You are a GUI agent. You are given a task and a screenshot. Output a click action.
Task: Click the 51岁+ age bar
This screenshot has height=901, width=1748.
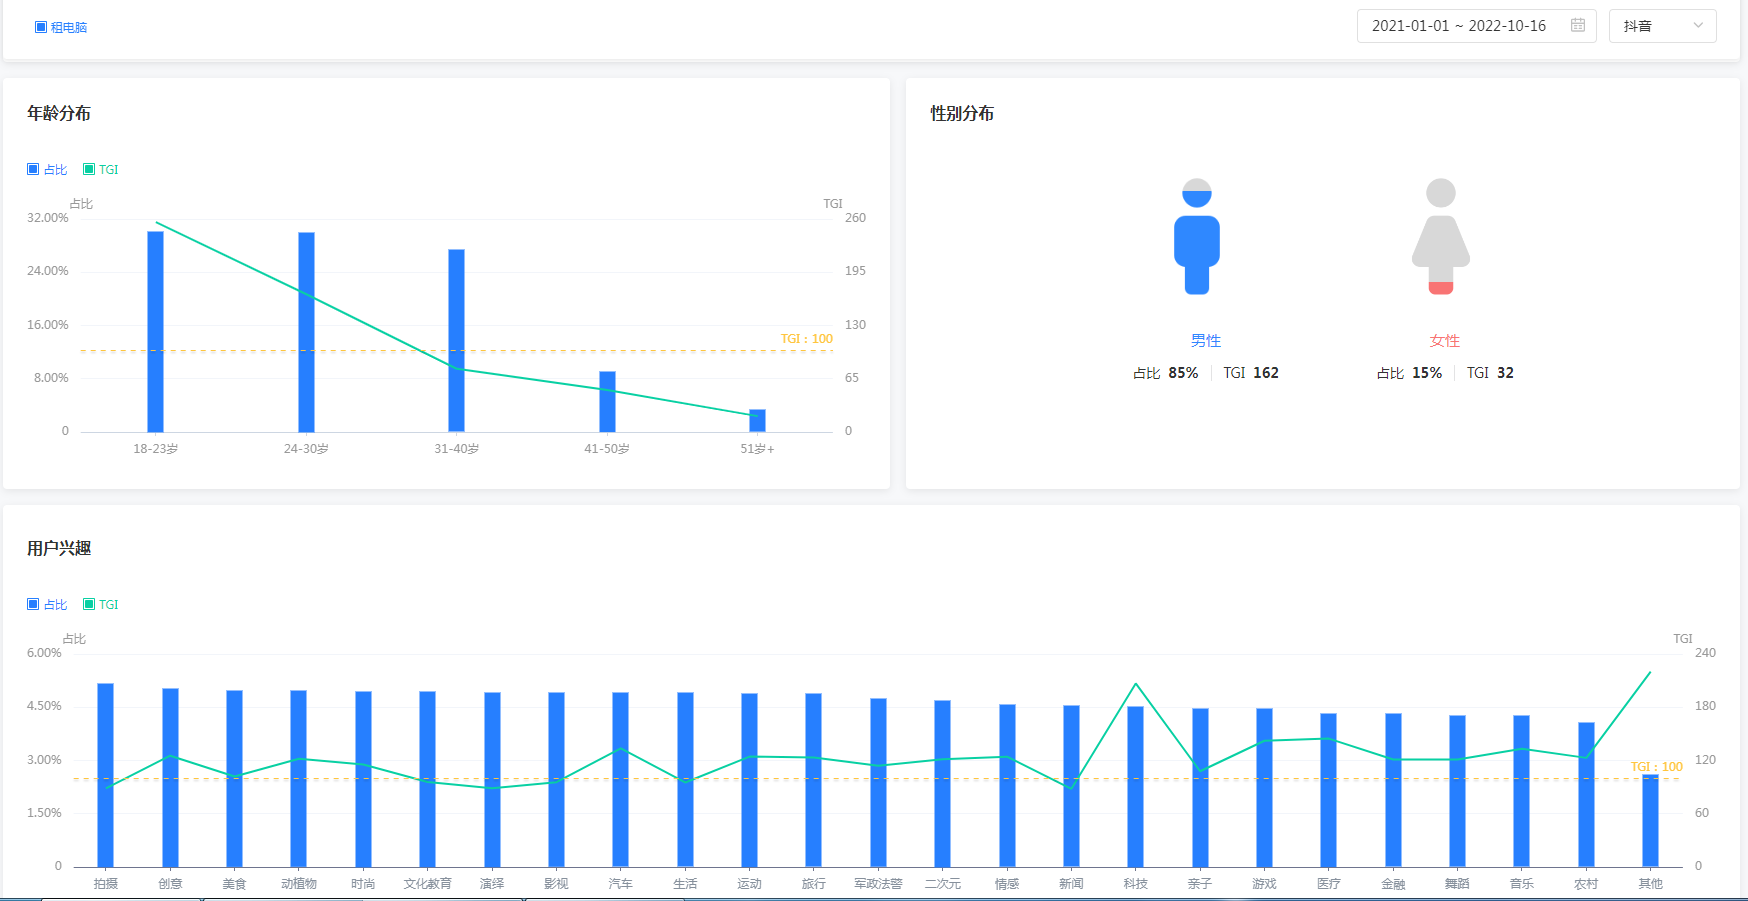(758, 421)
